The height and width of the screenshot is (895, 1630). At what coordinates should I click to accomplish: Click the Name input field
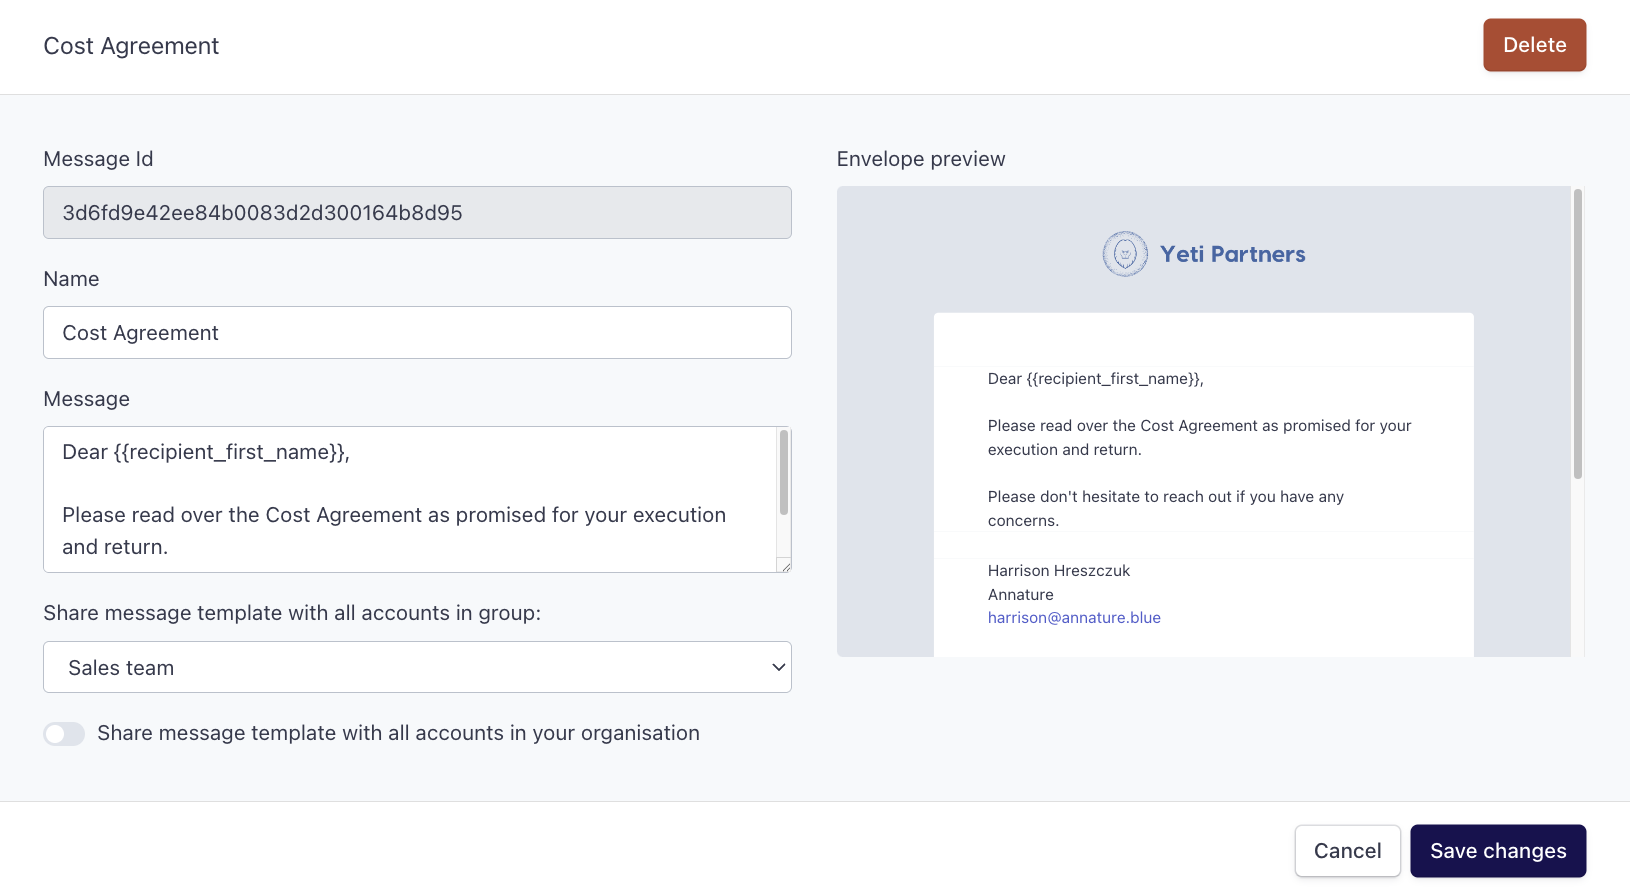tap(417, 333)
